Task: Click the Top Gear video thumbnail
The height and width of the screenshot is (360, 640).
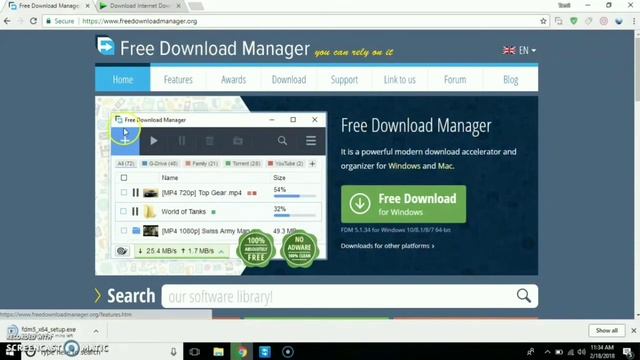Action: (150, 193)
